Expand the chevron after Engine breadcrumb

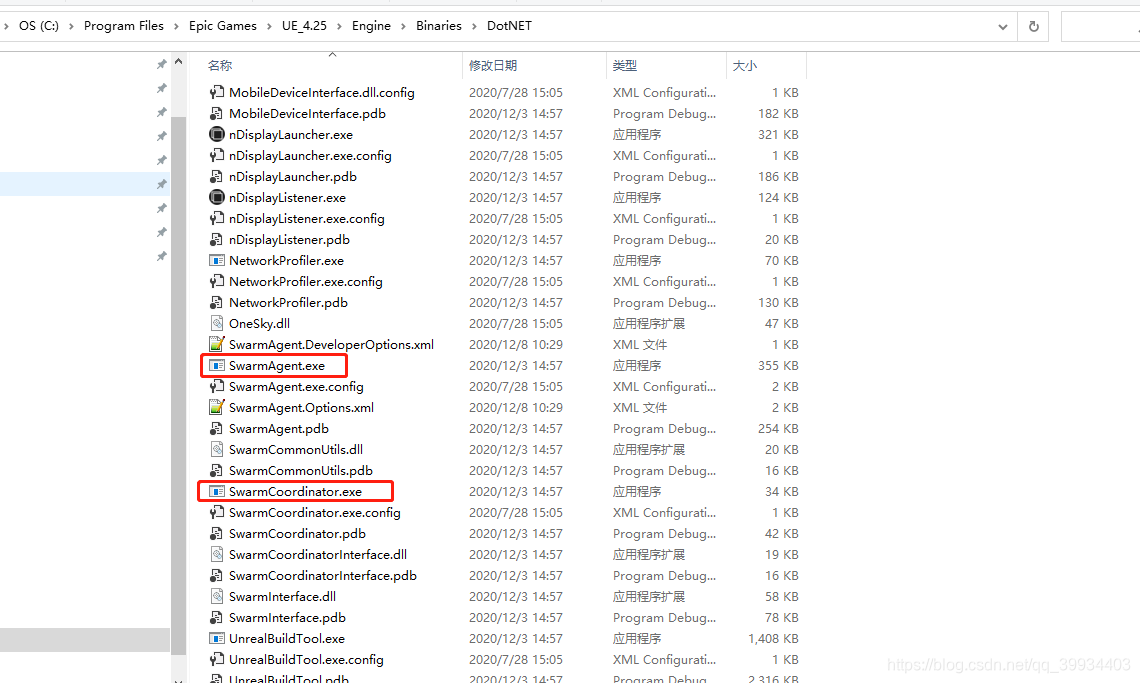pos(404,26)
